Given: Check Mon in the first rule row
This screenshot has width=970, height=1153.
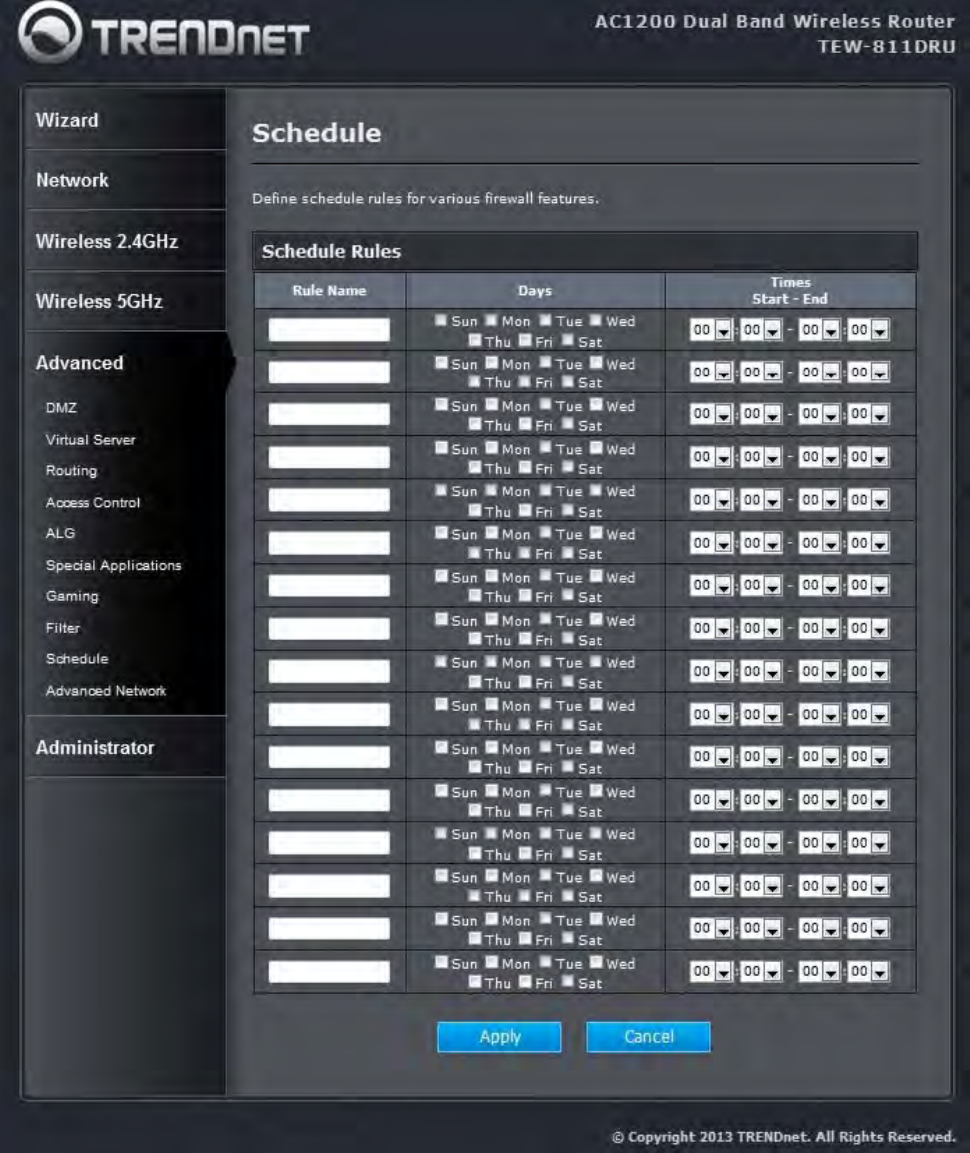Looking at the screenshot, I should tap(491, 320).
